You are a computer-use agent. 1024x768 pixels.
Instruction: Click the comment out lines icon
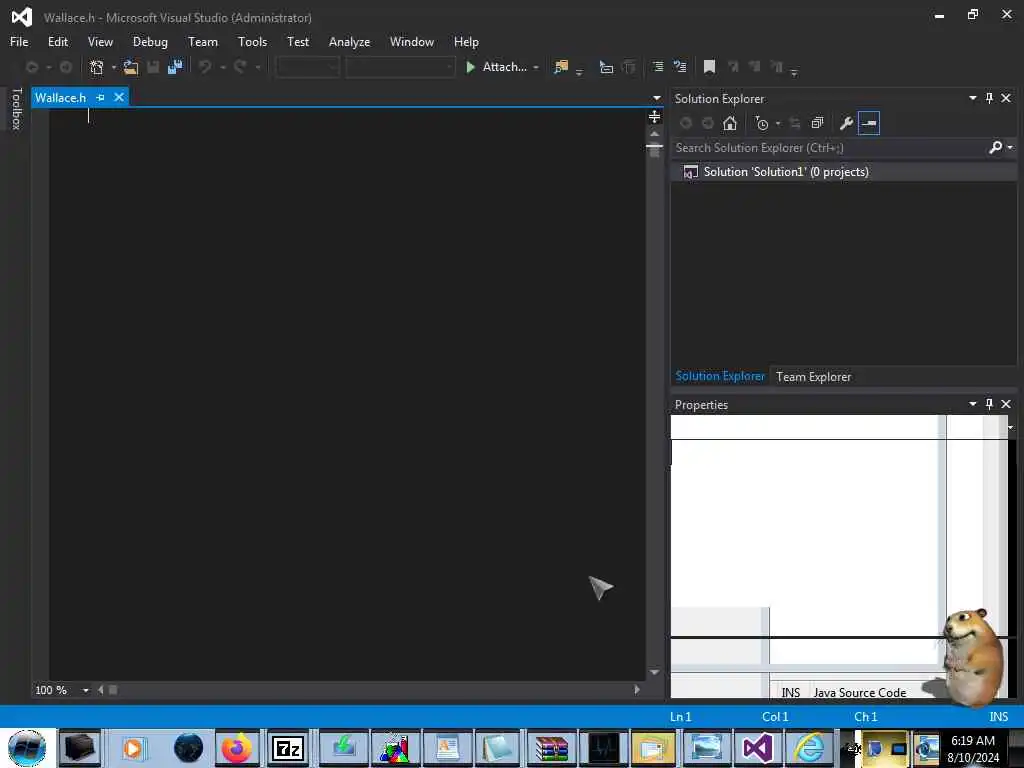[x=658, y=67]
